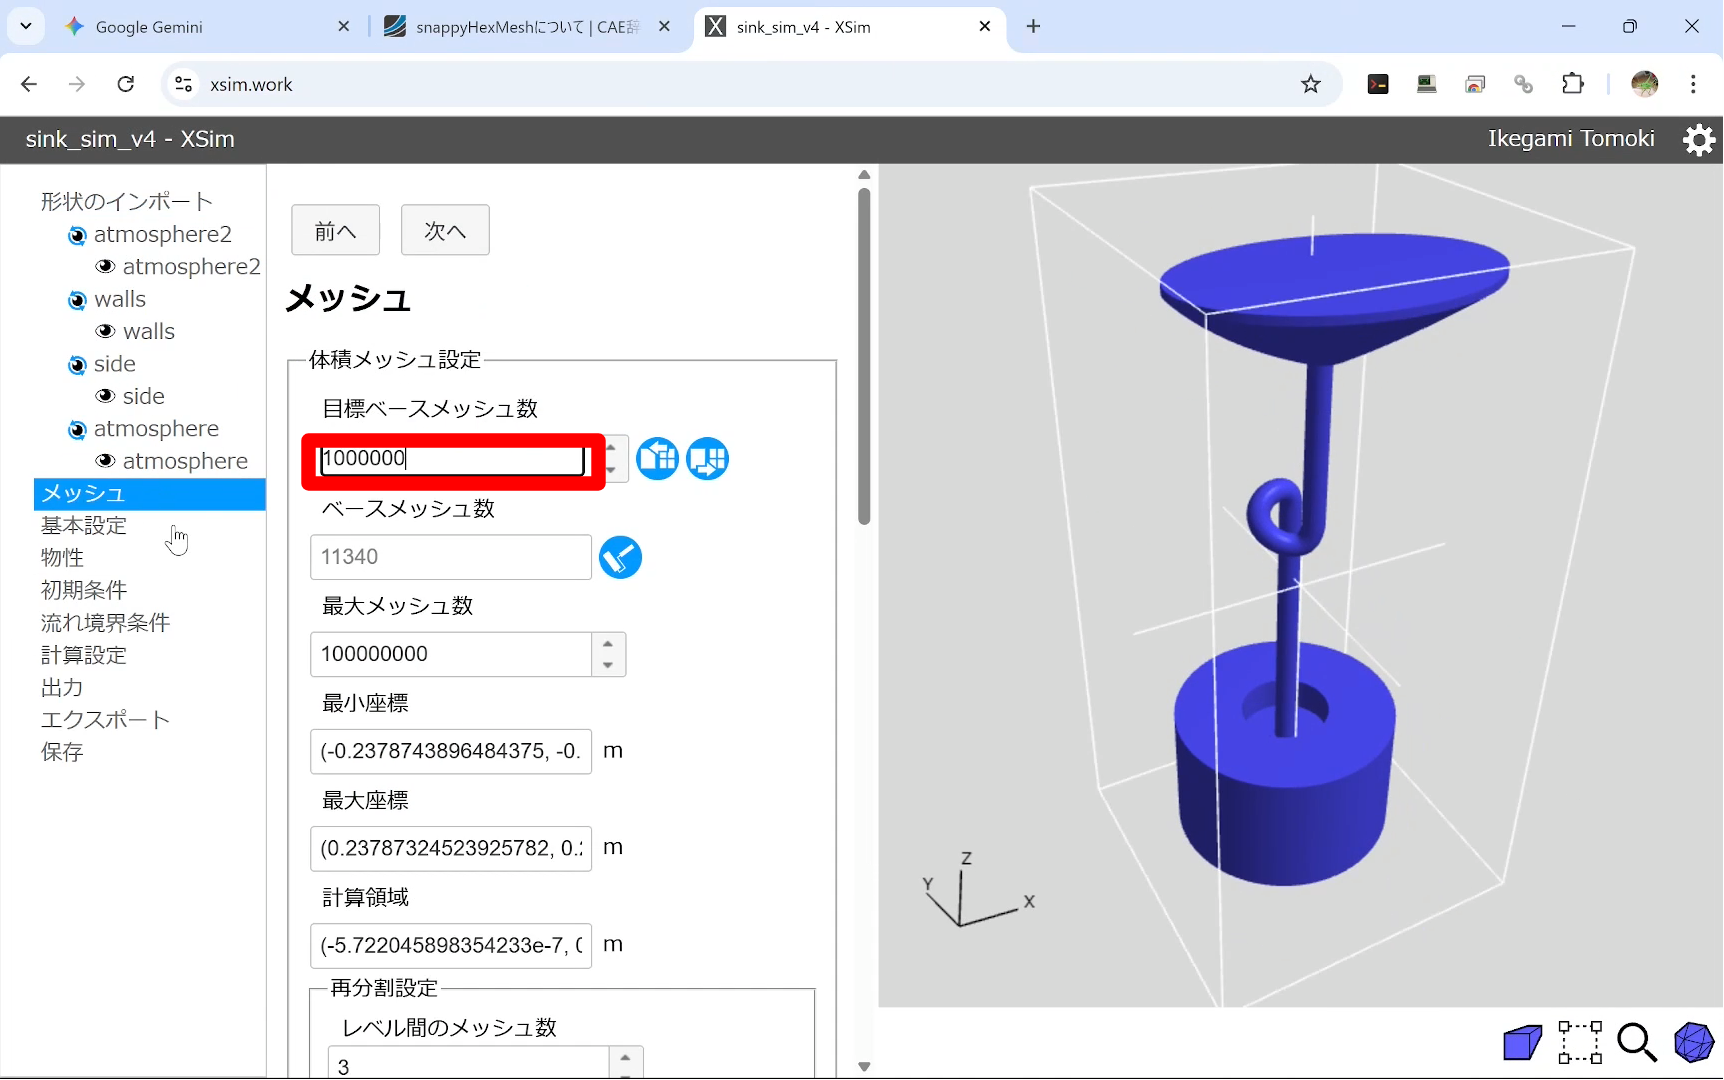Hide the side child surface
This screenshot has width=1724, height=1080.
pyautogui.click(x=105, y=397)
